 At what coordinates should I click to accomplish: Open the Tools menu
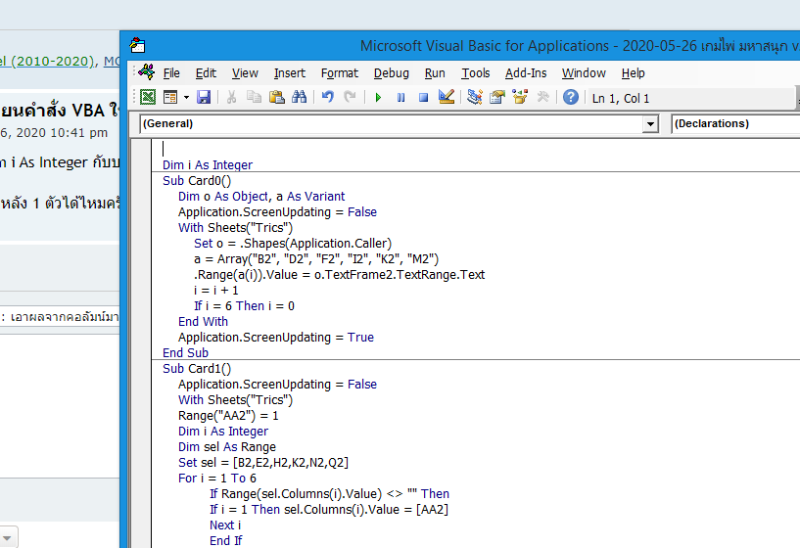pos(475,73)
